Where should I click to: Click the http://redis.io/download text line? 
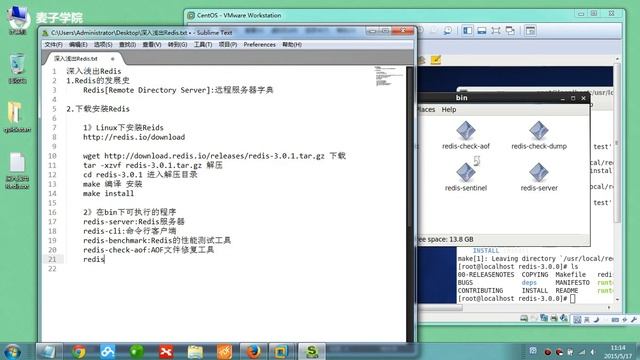point(134,137)
